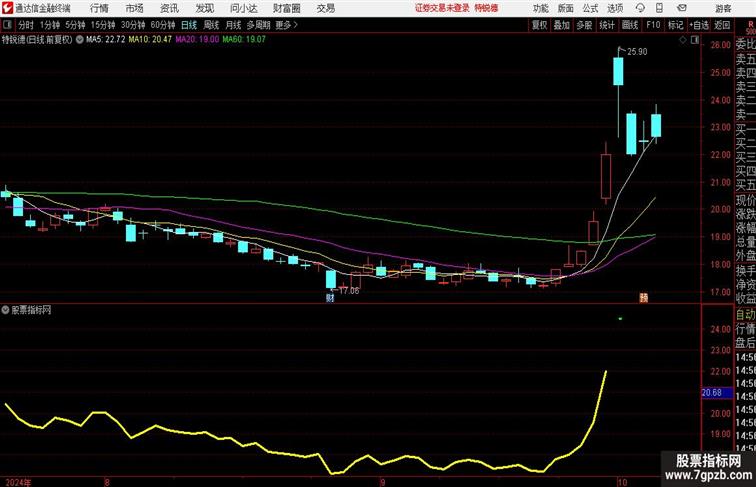Screen dimensions: 756x487
Task: Switch to 月线 monthly period
Action: point(233,25)
